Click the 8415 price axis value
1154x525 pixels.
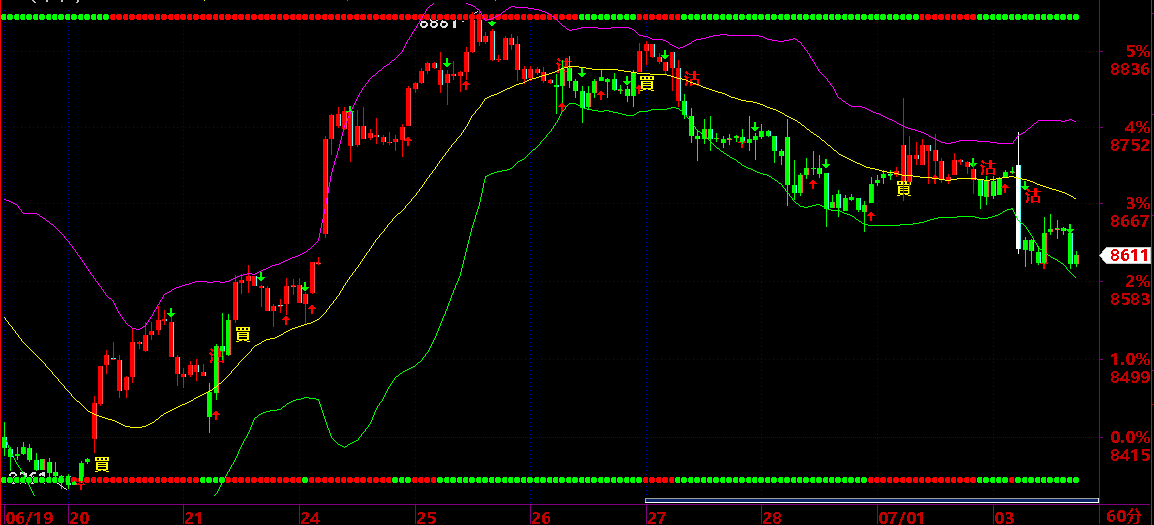1129,454
